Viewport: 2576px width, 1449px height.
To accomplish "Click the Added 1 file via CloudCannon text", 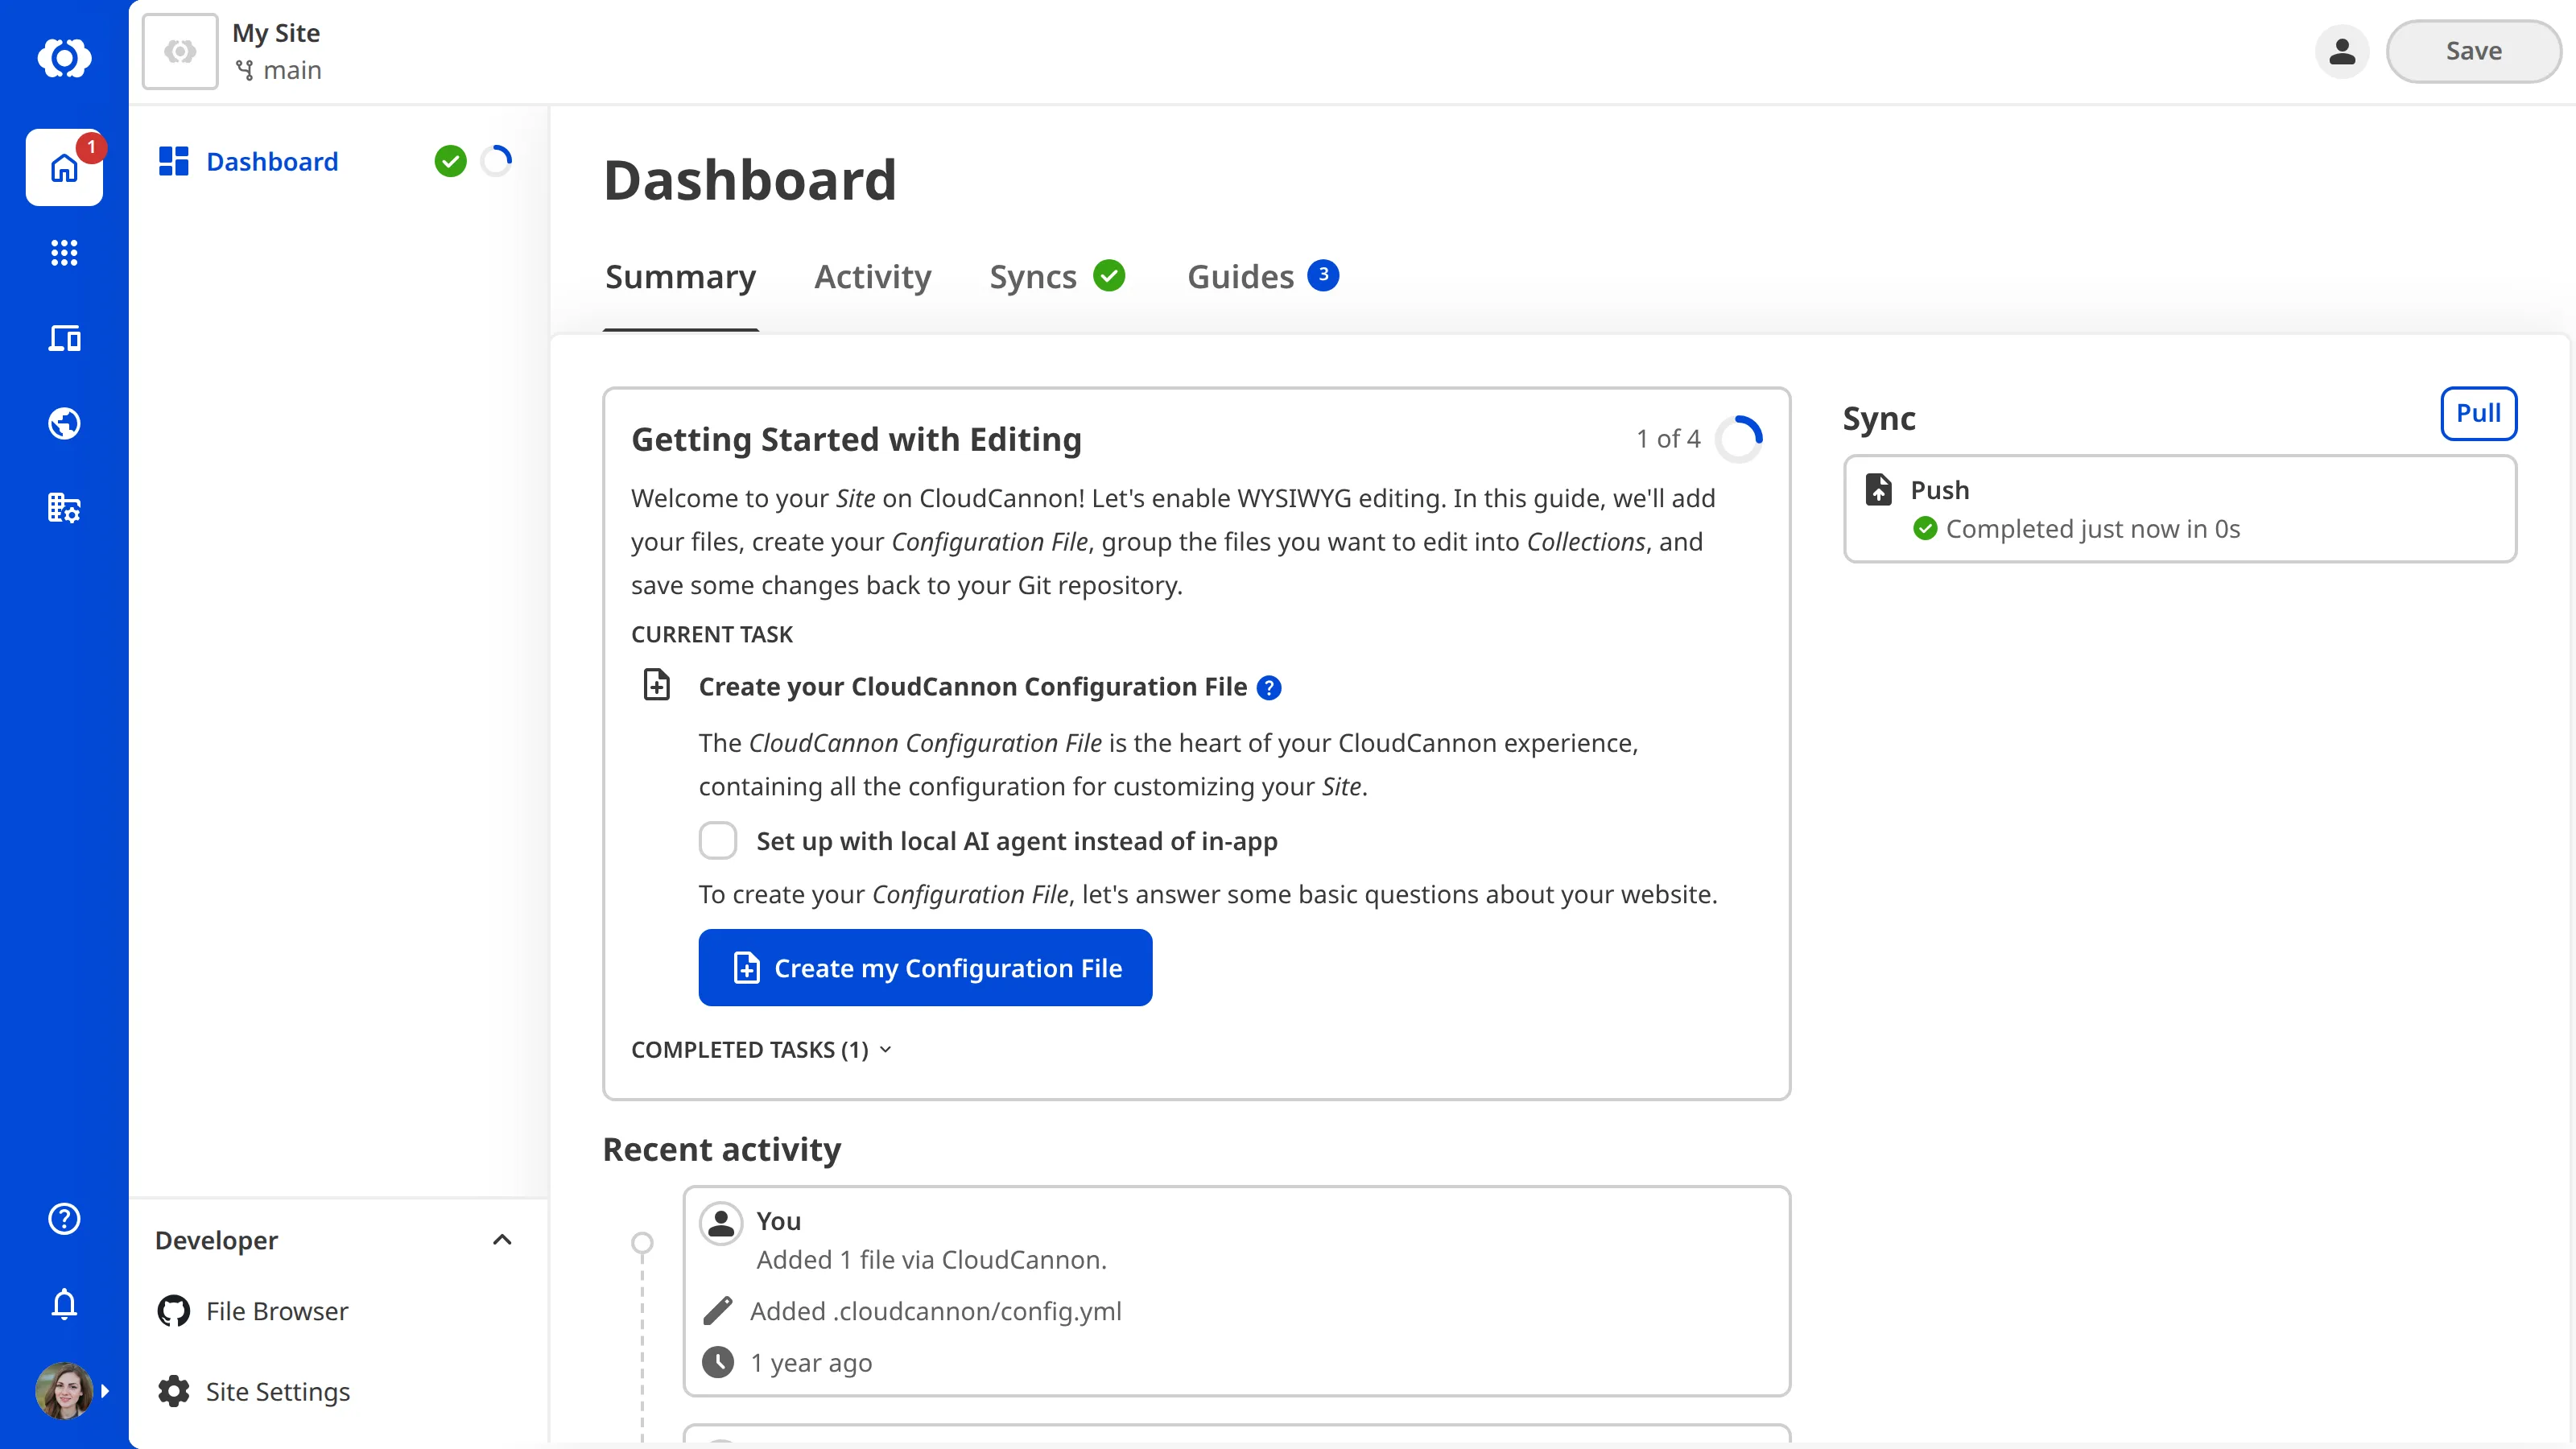I will (931, 1260).
